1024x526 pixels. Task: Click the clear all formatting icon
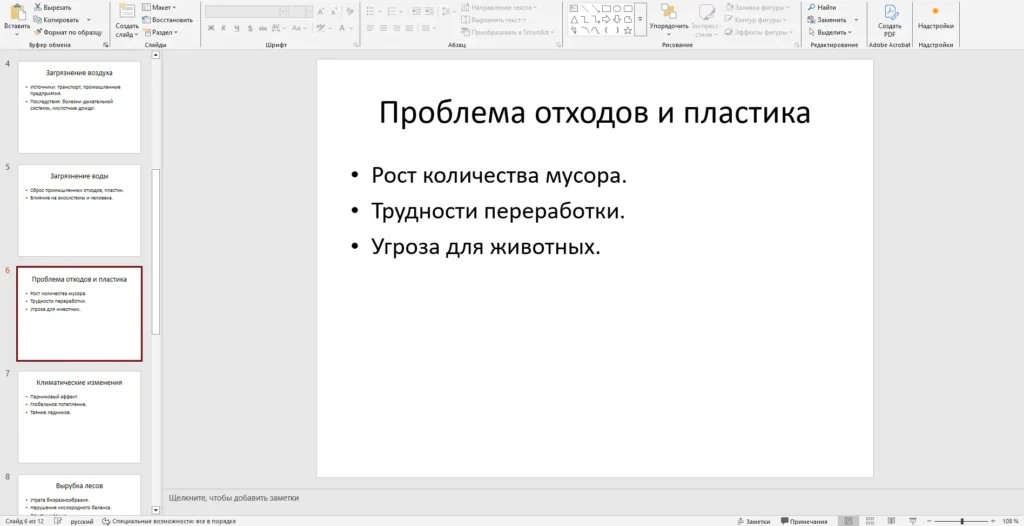350,12
